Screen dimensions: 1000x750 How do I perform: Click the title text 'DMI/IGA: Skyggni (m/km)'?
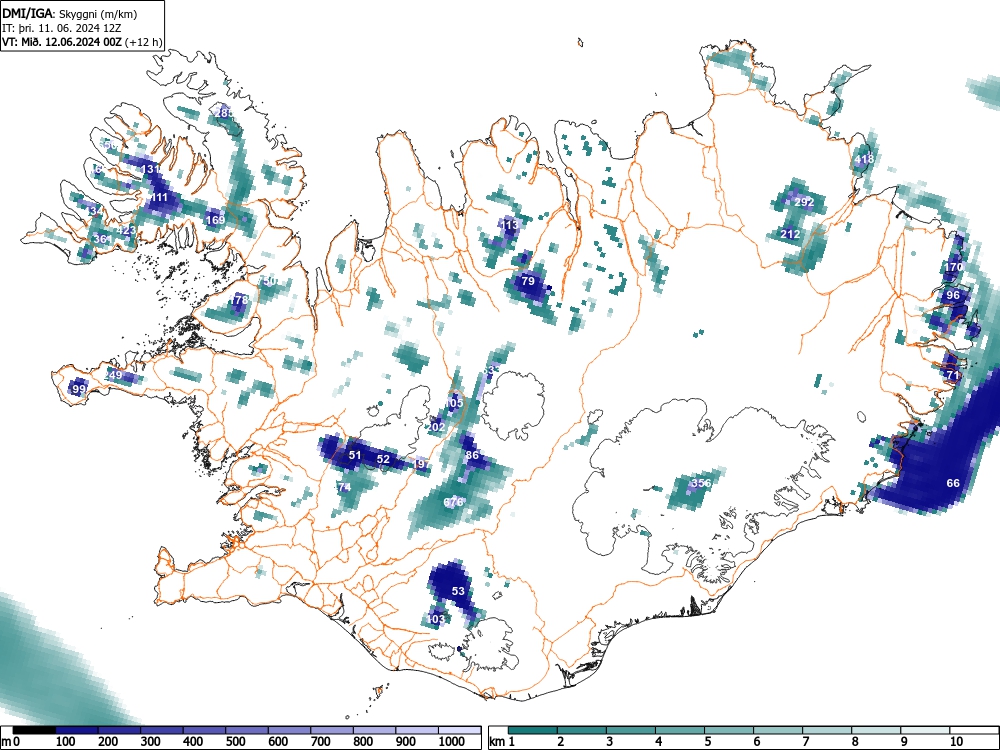[x=70, y=13]
